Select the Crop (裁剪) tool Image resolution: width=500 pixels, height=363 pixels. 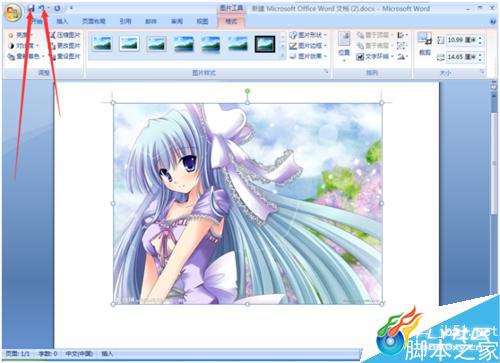point(425,43)
